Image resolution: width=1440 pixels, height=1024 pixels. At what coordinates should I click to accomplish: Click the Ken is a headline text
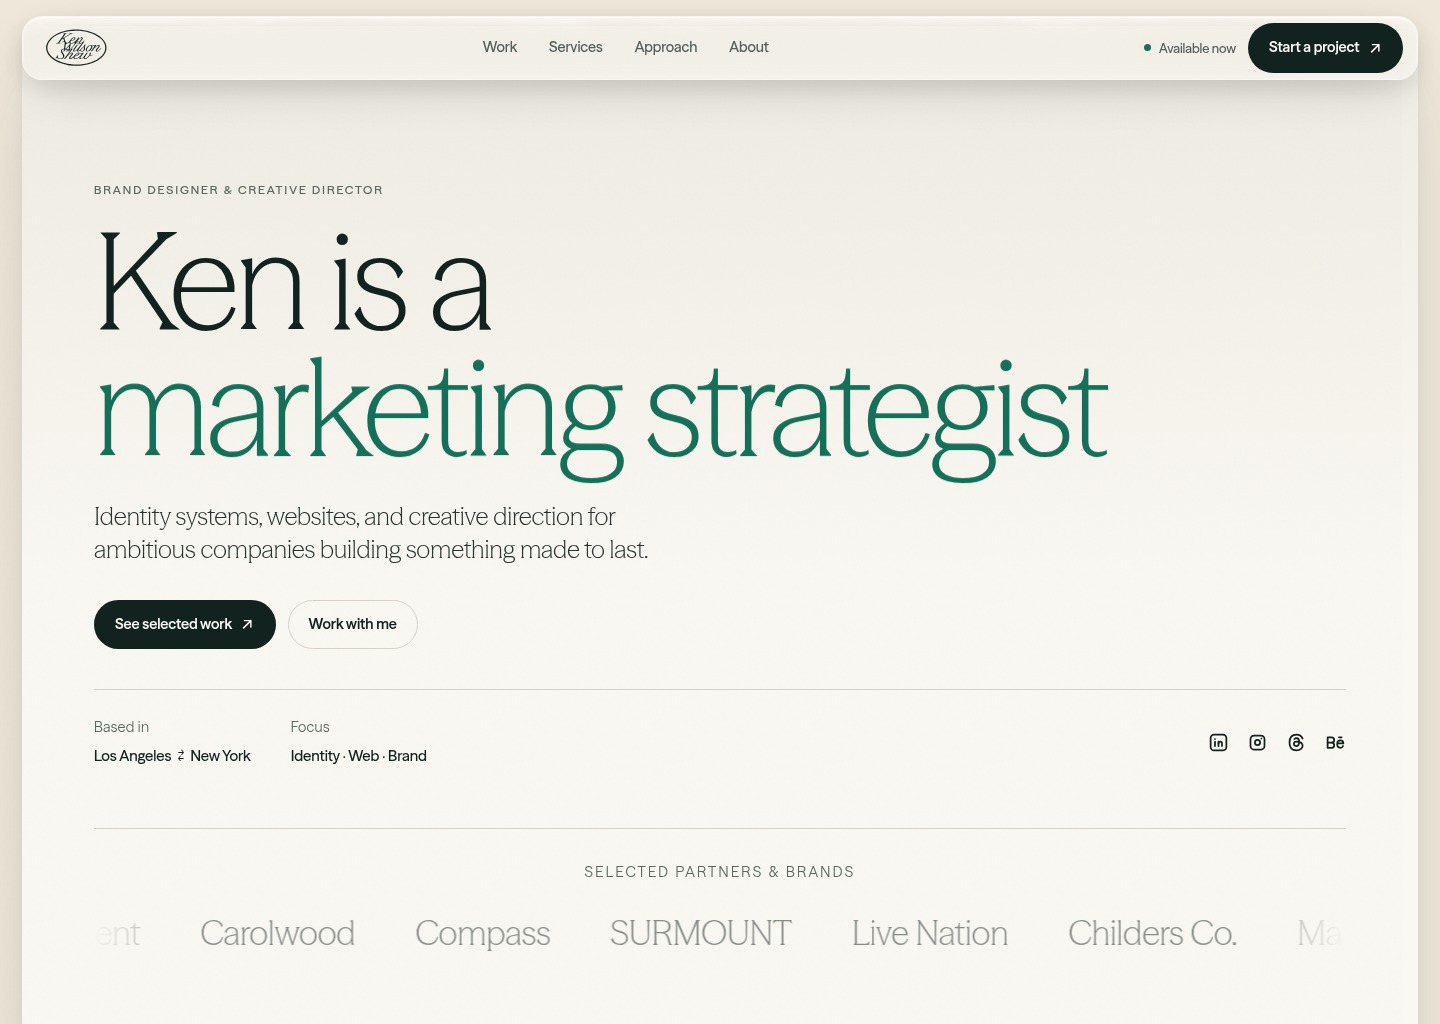295,283
